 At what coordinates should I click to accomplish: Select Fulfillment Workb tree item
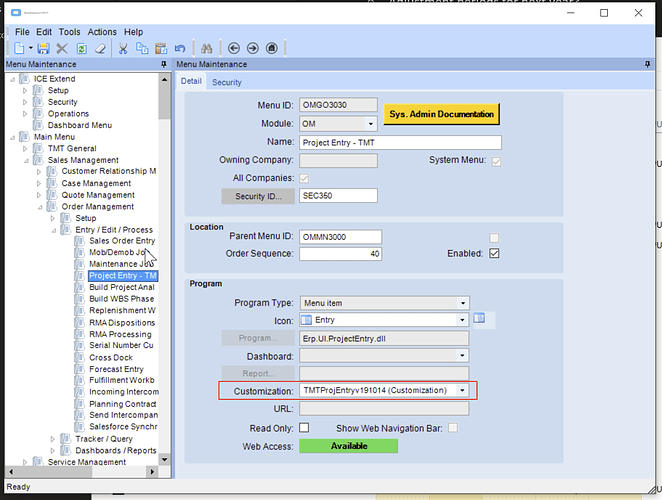pos(122,380)
